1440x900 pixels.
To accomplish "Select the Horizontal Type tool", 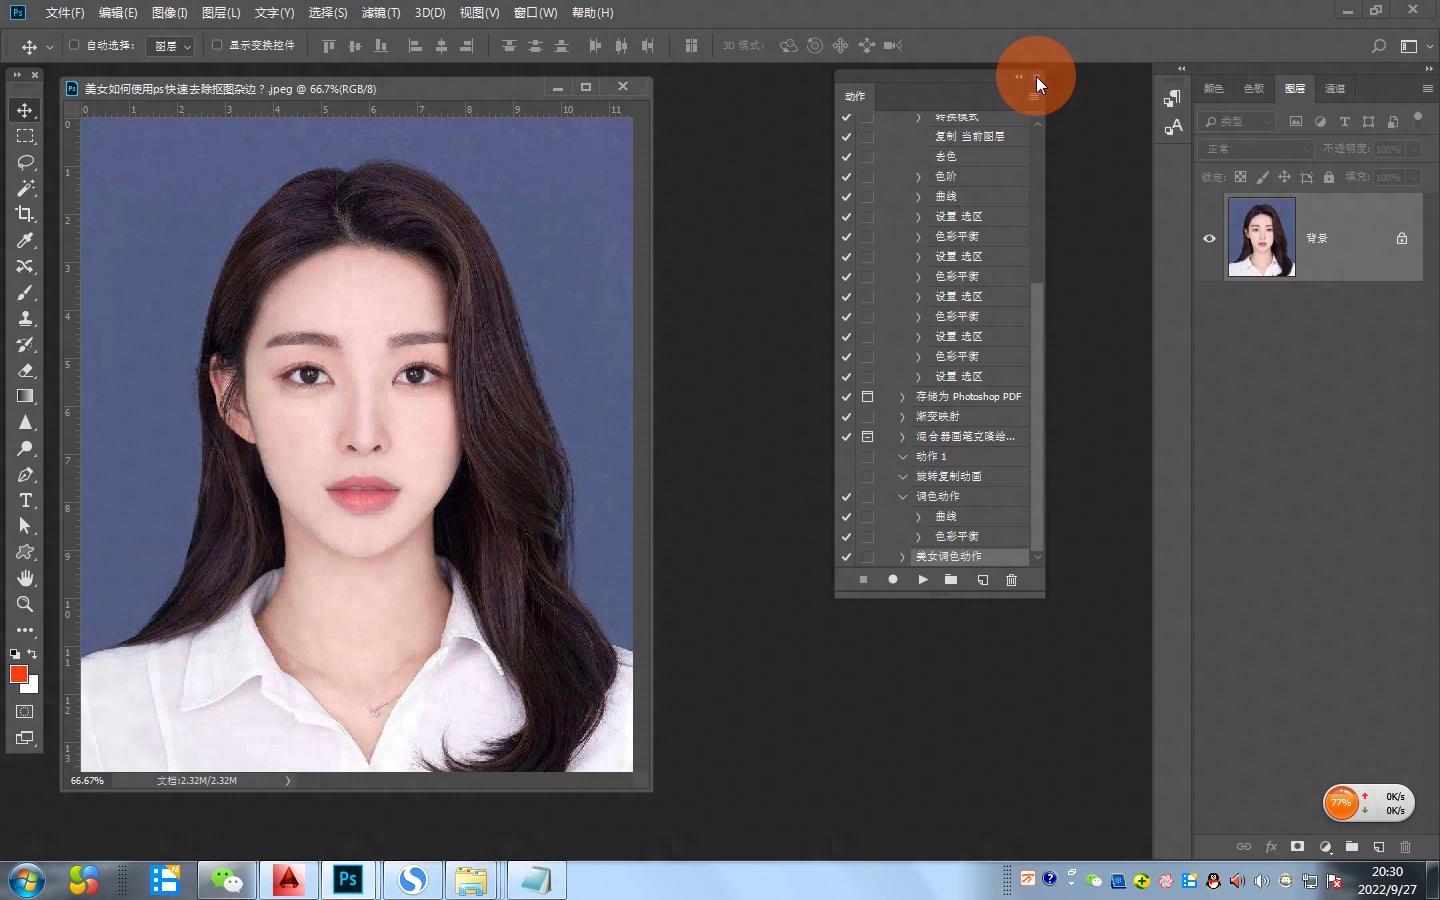I will (25, 500).
